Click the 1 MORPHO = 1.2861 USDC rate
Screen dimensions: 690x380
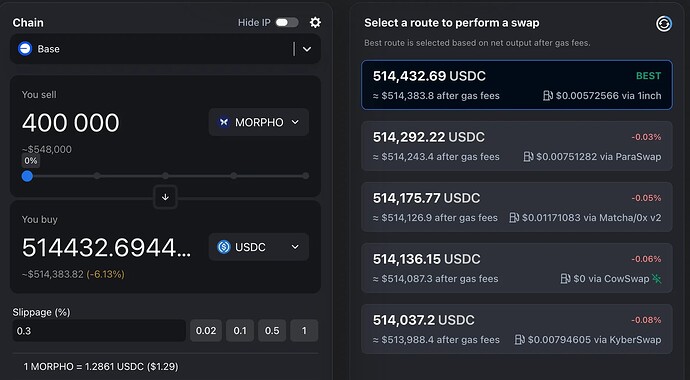coord(101,366)
